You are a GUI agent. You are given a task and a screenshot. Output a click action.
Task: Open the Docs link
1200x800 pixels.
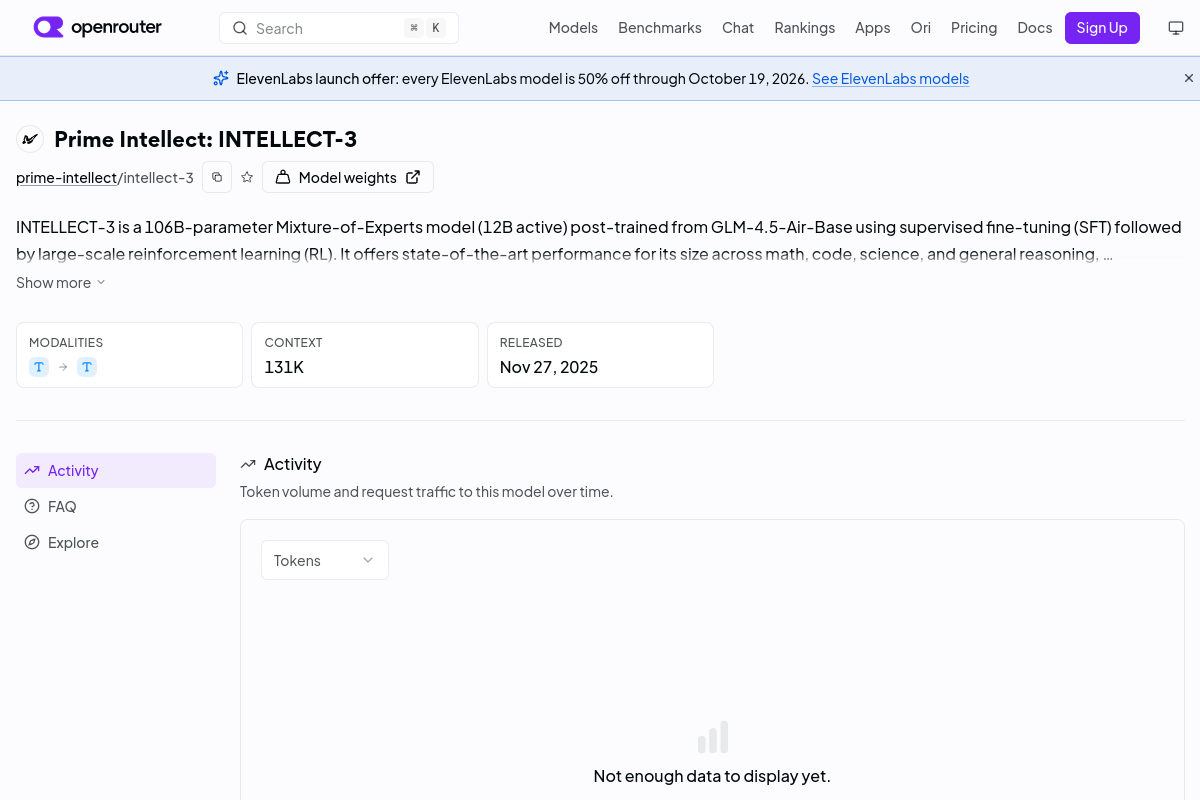point(1035,28)
